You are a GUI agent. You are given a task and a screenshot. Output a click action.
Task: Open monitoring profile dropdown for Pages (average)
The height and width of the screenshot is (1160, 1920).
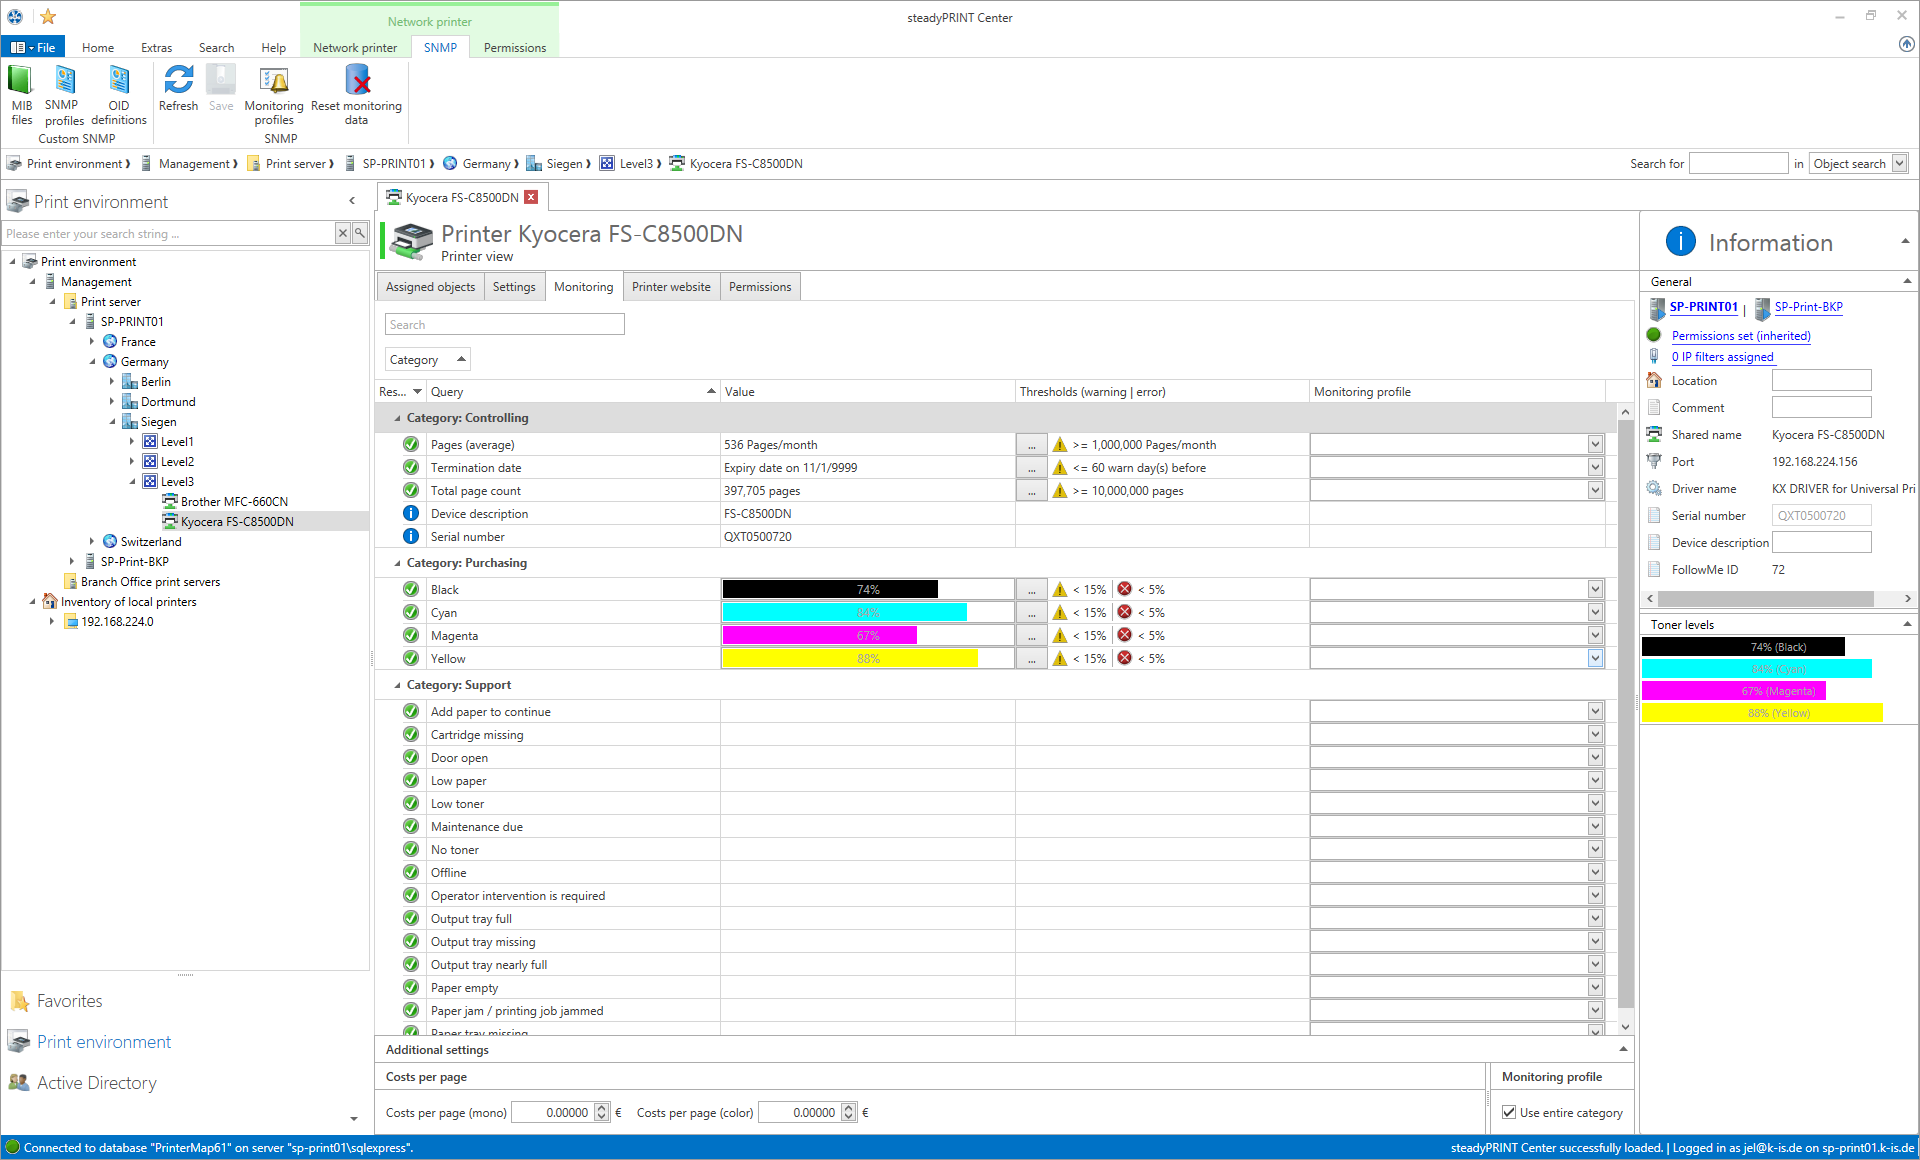(1595, 445)
